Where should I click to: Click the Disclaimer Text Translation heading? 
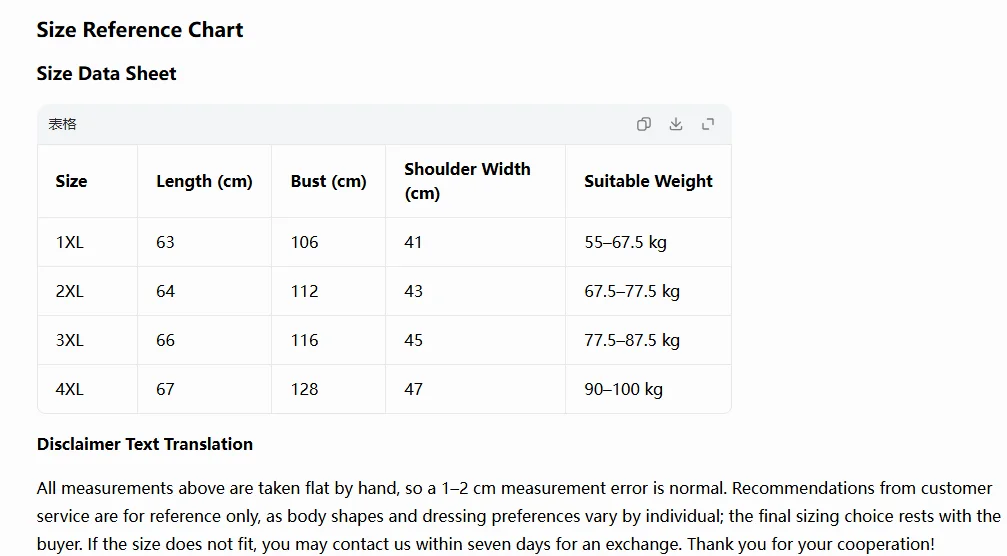click(144, 444)
